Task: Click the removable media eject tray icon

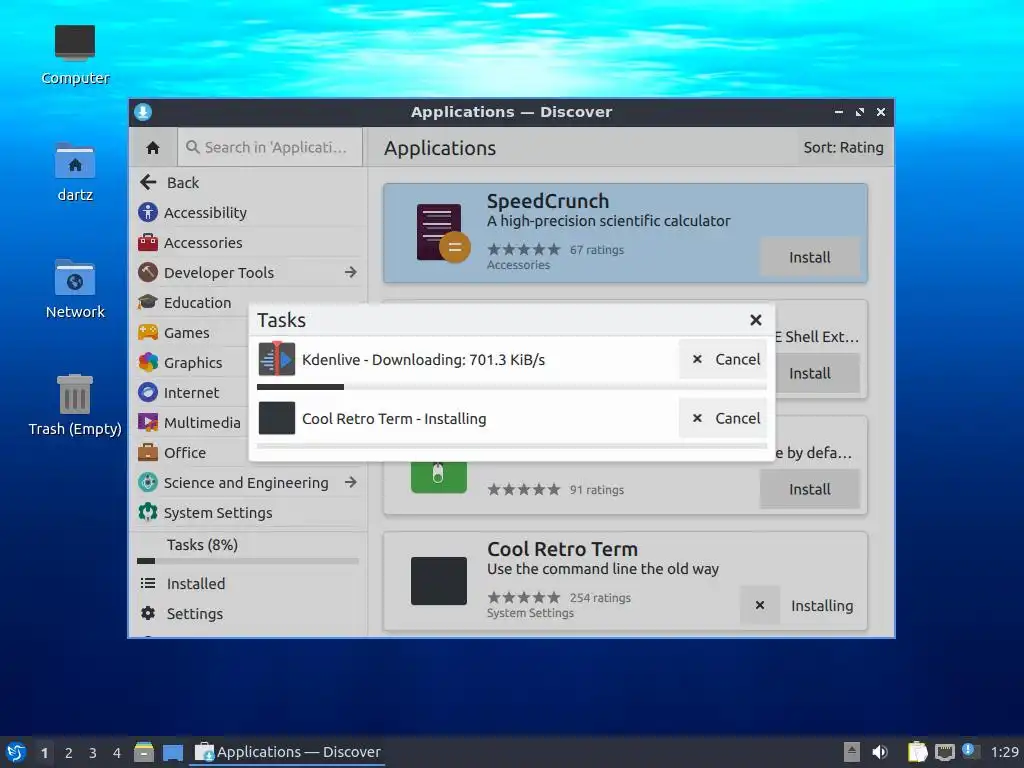Action: coord(852,752)
